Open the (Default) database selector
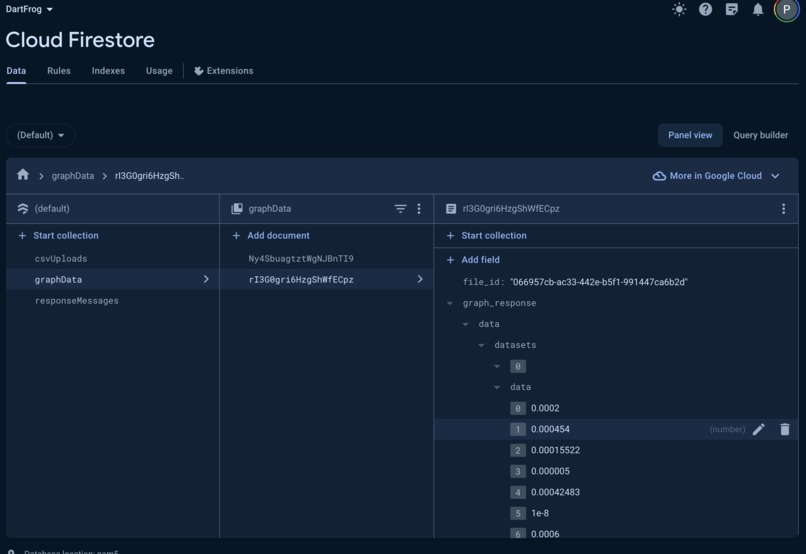806x554 pixels. pos(41,135)
